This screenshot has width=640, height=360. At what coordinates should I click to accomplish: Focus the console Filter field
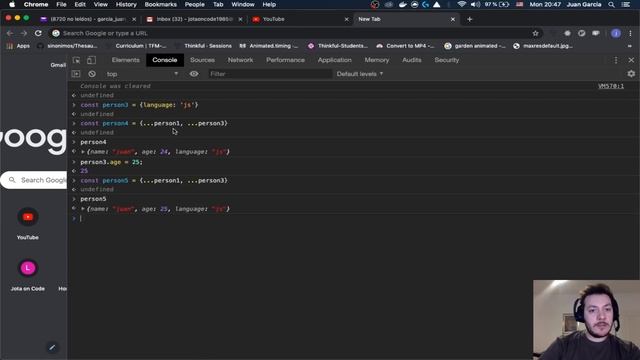pyautogui.click(x=270, y=74)
